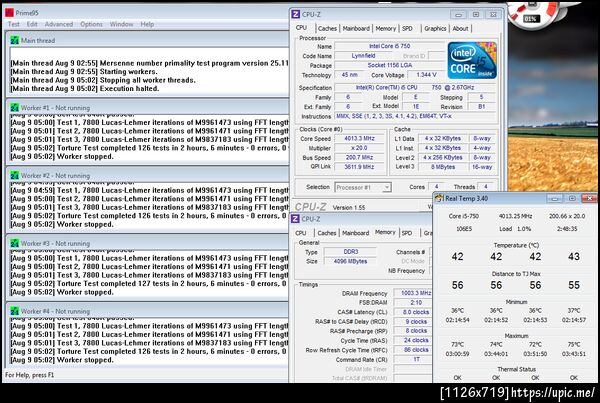Minimize the Real Temp window
Viewport: 600px width, 403px height.
(x=554, y=198)
